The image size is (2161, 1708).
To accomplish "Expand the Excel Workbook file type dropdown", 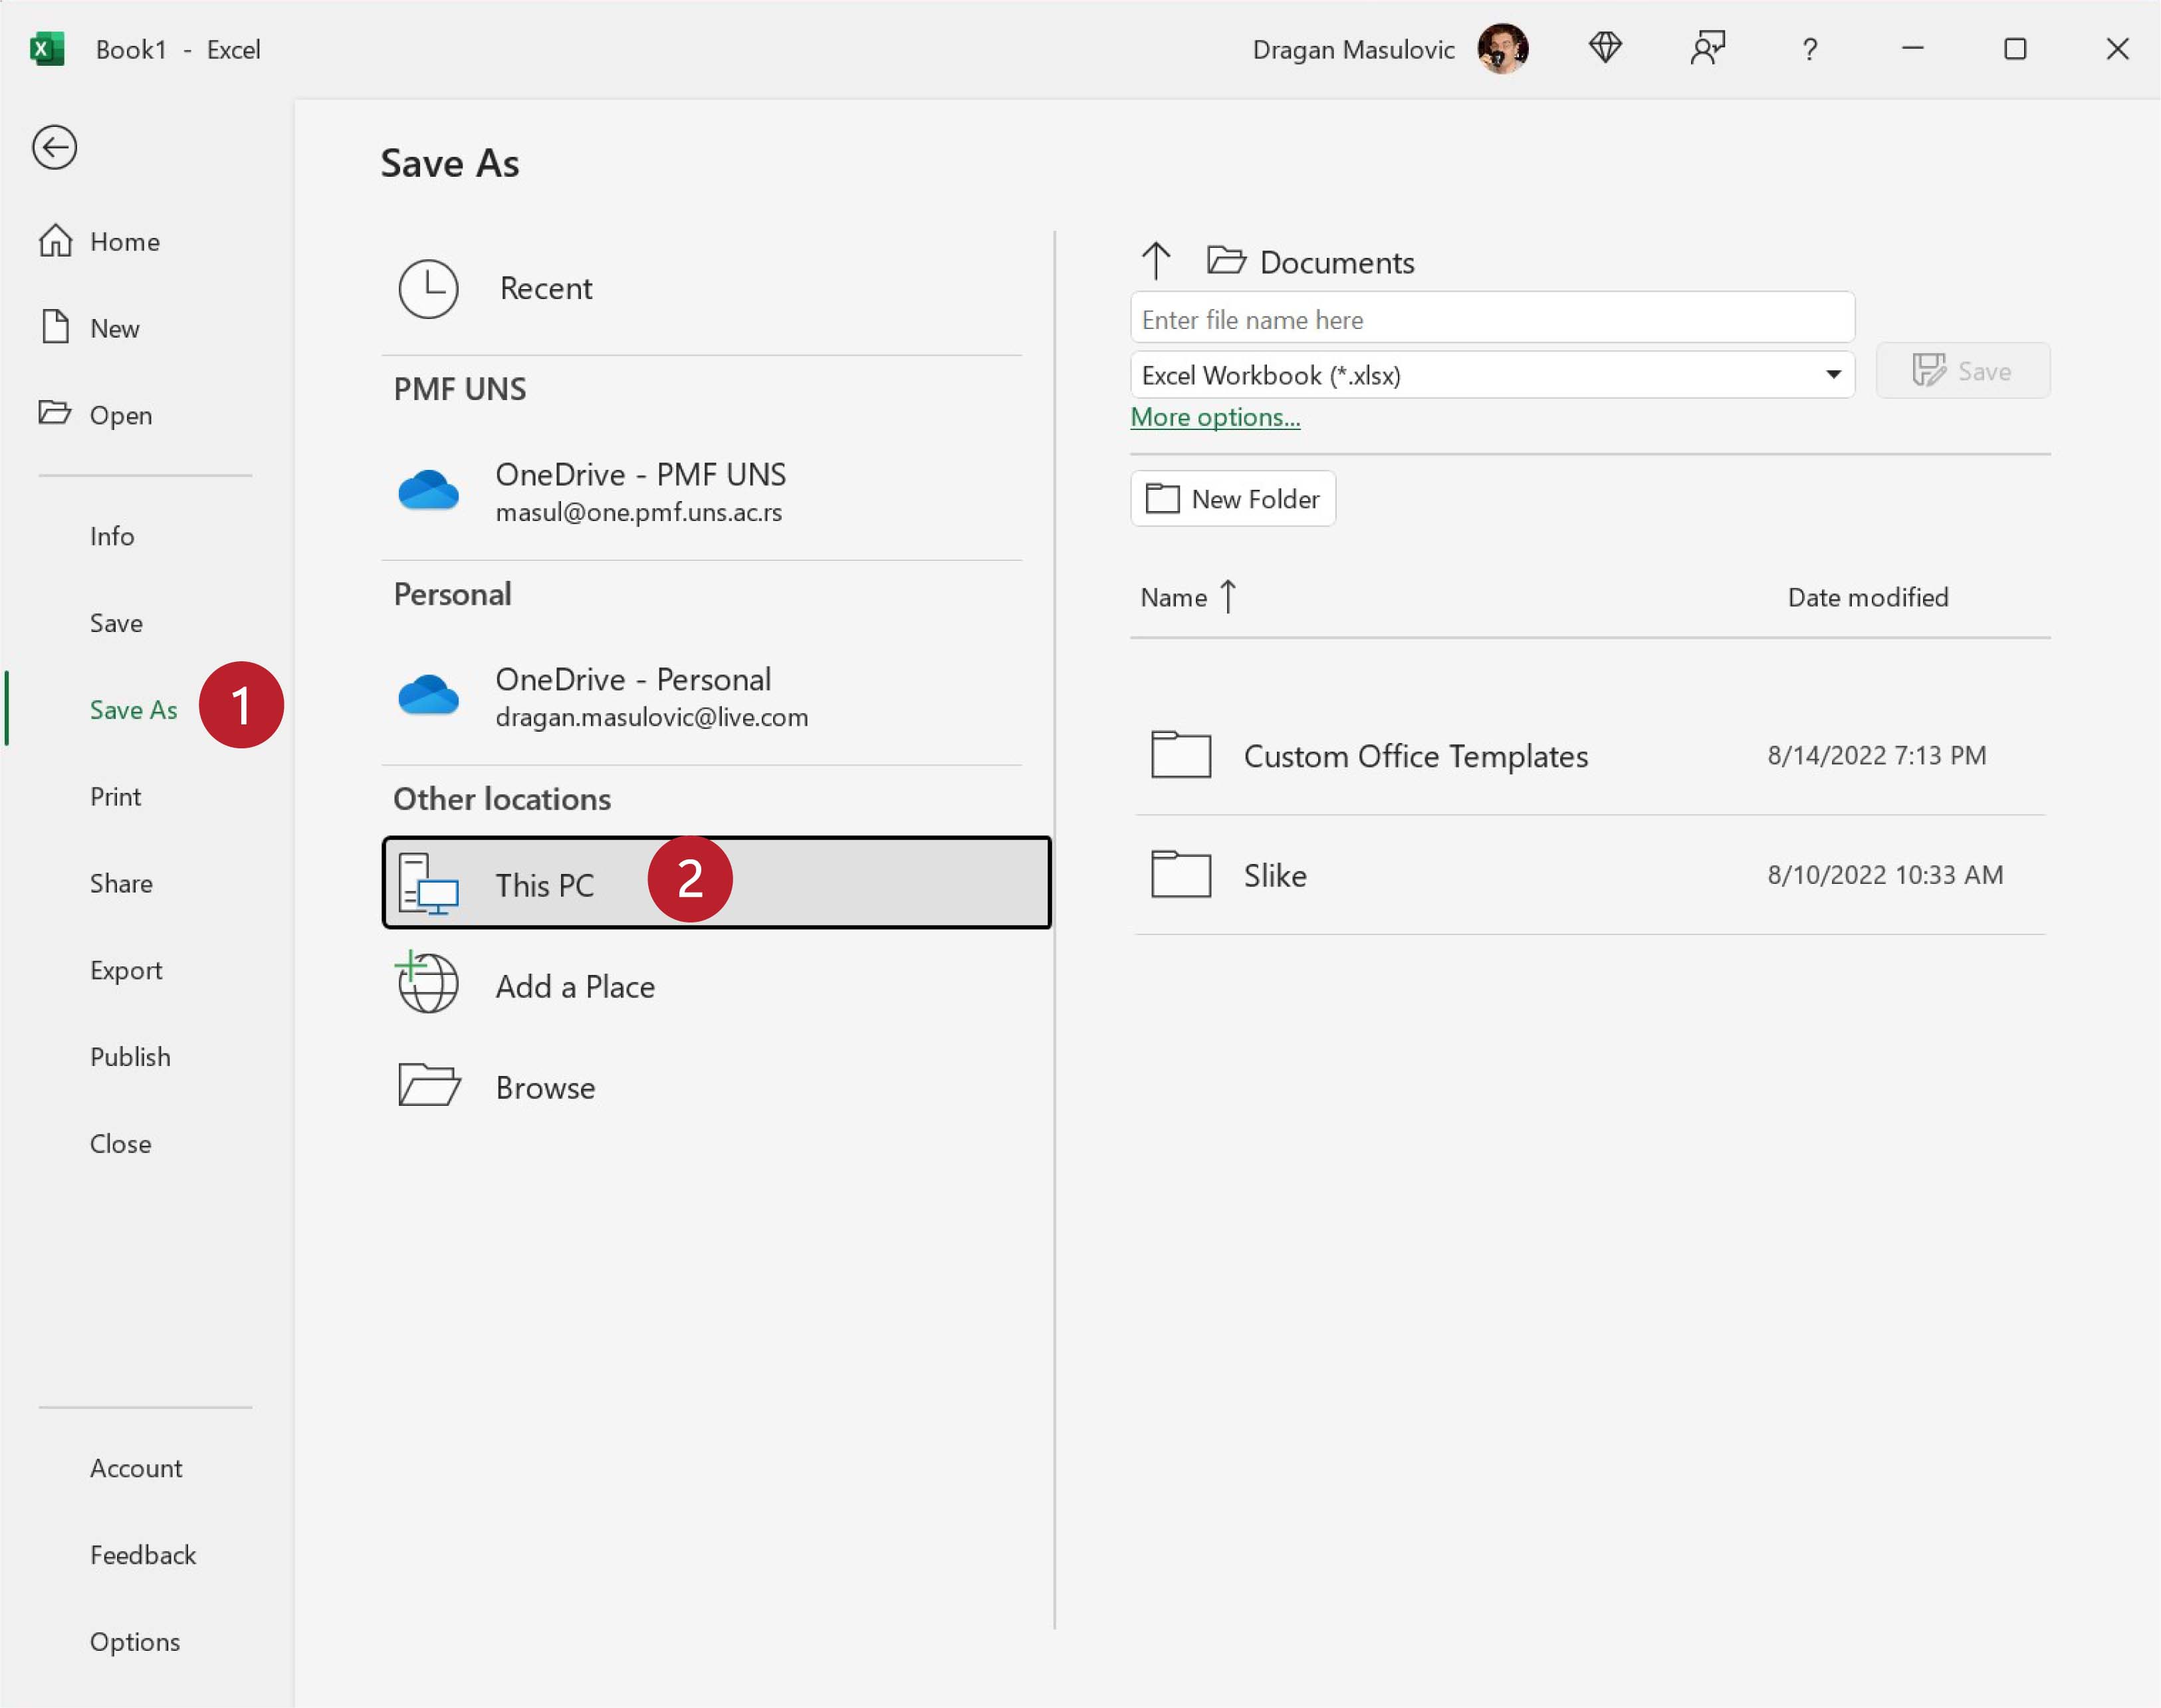I will click(1832, 375).
